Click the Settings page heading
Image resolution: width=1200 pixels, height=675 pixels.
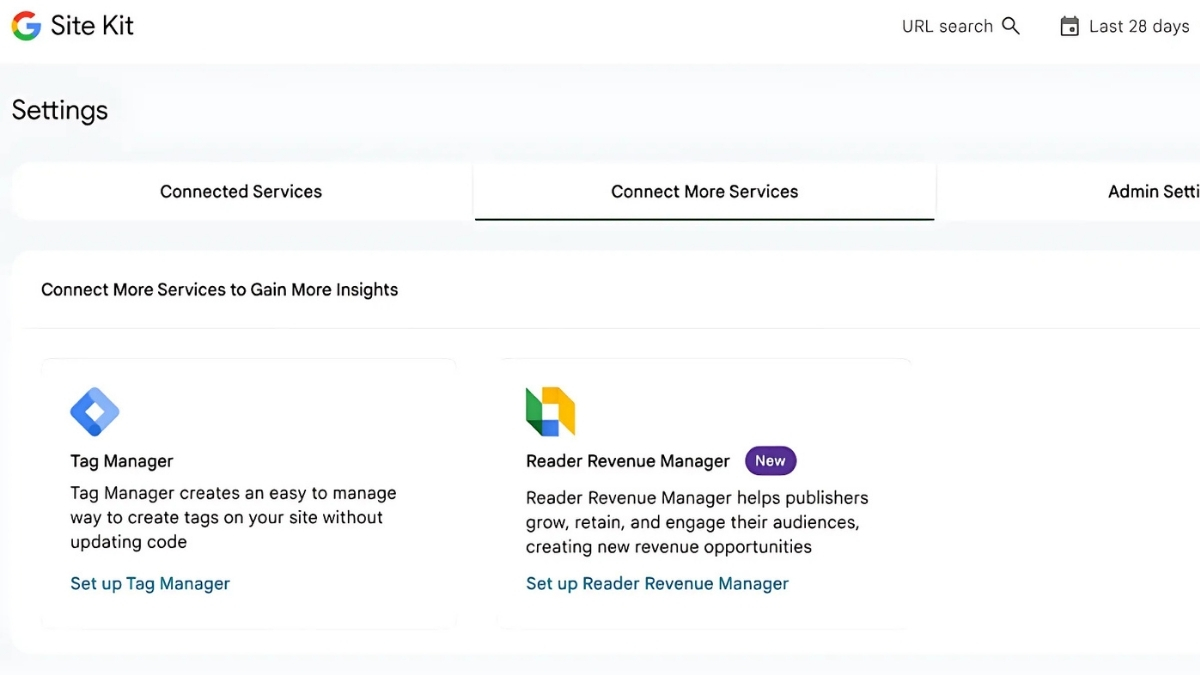point(60,110)
